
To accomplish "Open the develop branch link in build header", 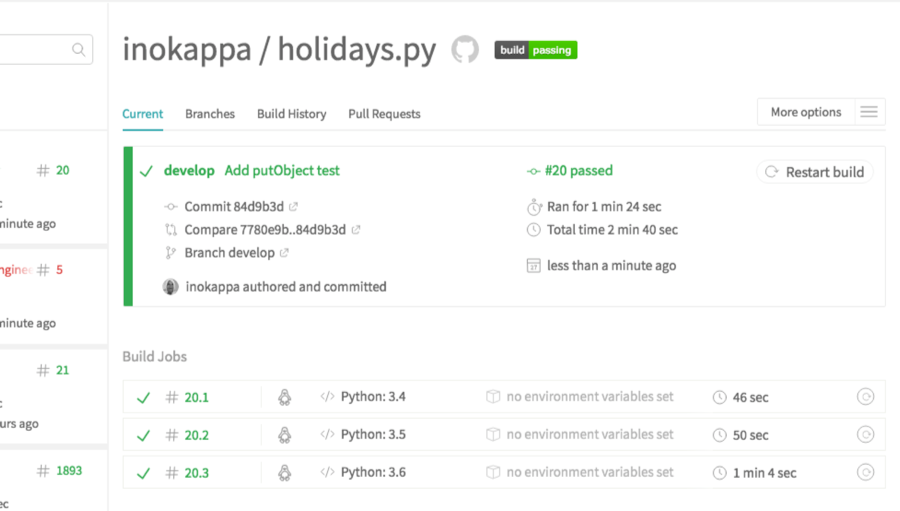I will (x=189, y=171).
